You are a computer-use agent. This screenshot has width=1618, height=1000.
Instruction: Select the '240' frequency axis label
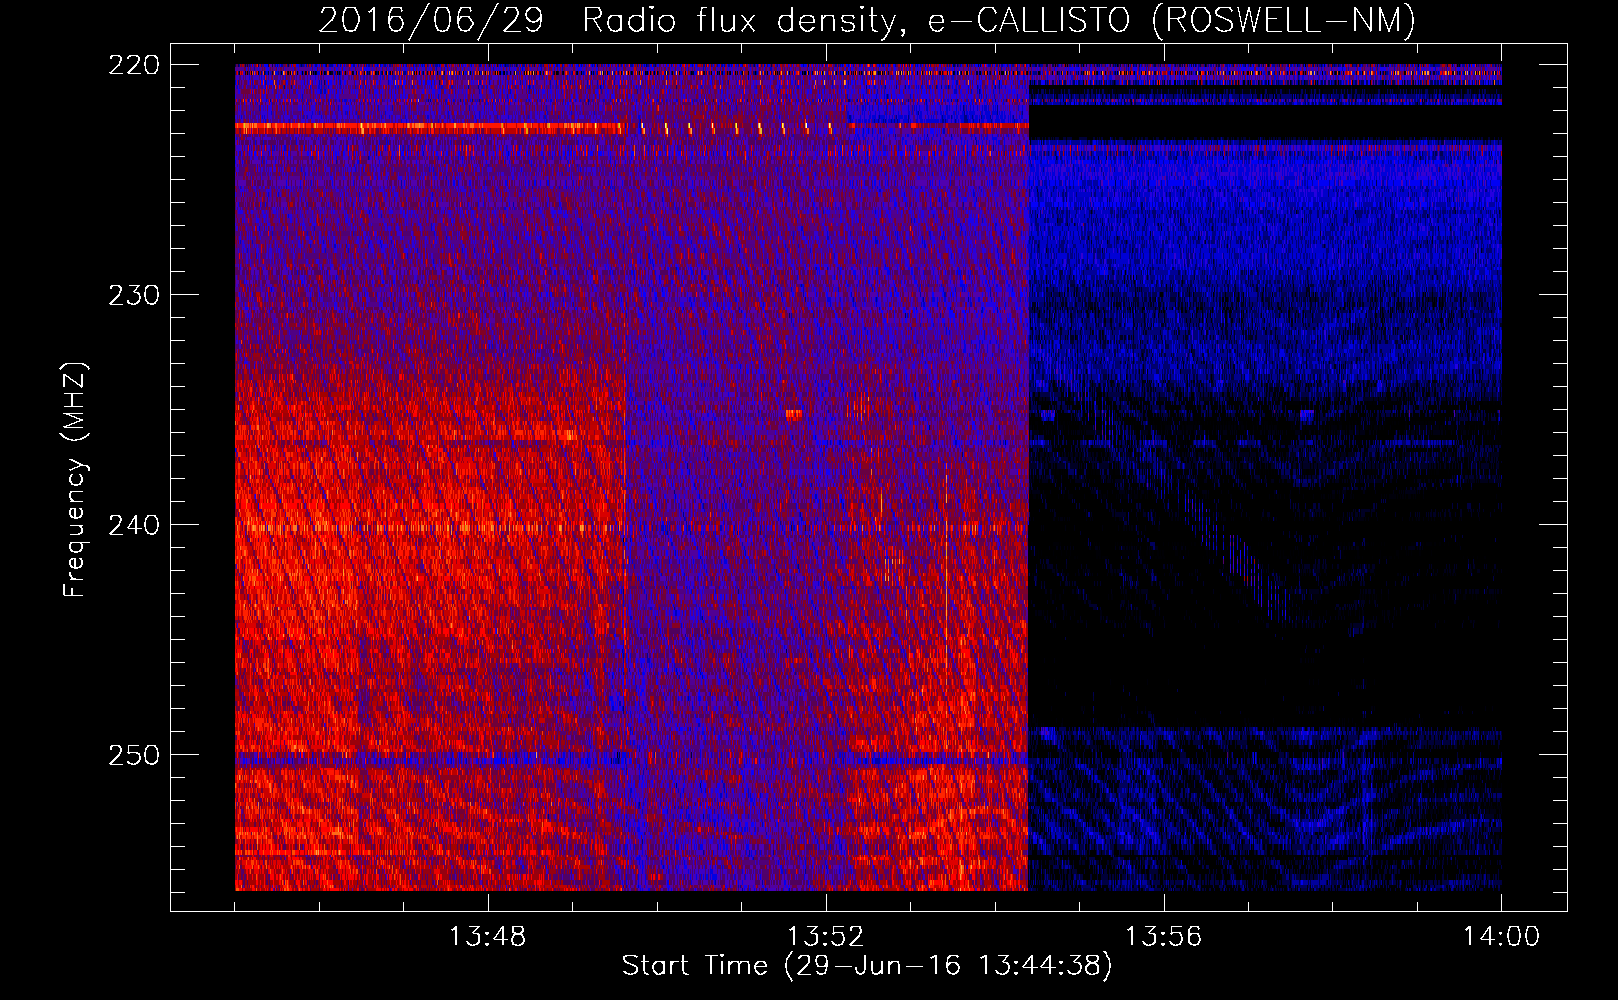pos(133,525)
